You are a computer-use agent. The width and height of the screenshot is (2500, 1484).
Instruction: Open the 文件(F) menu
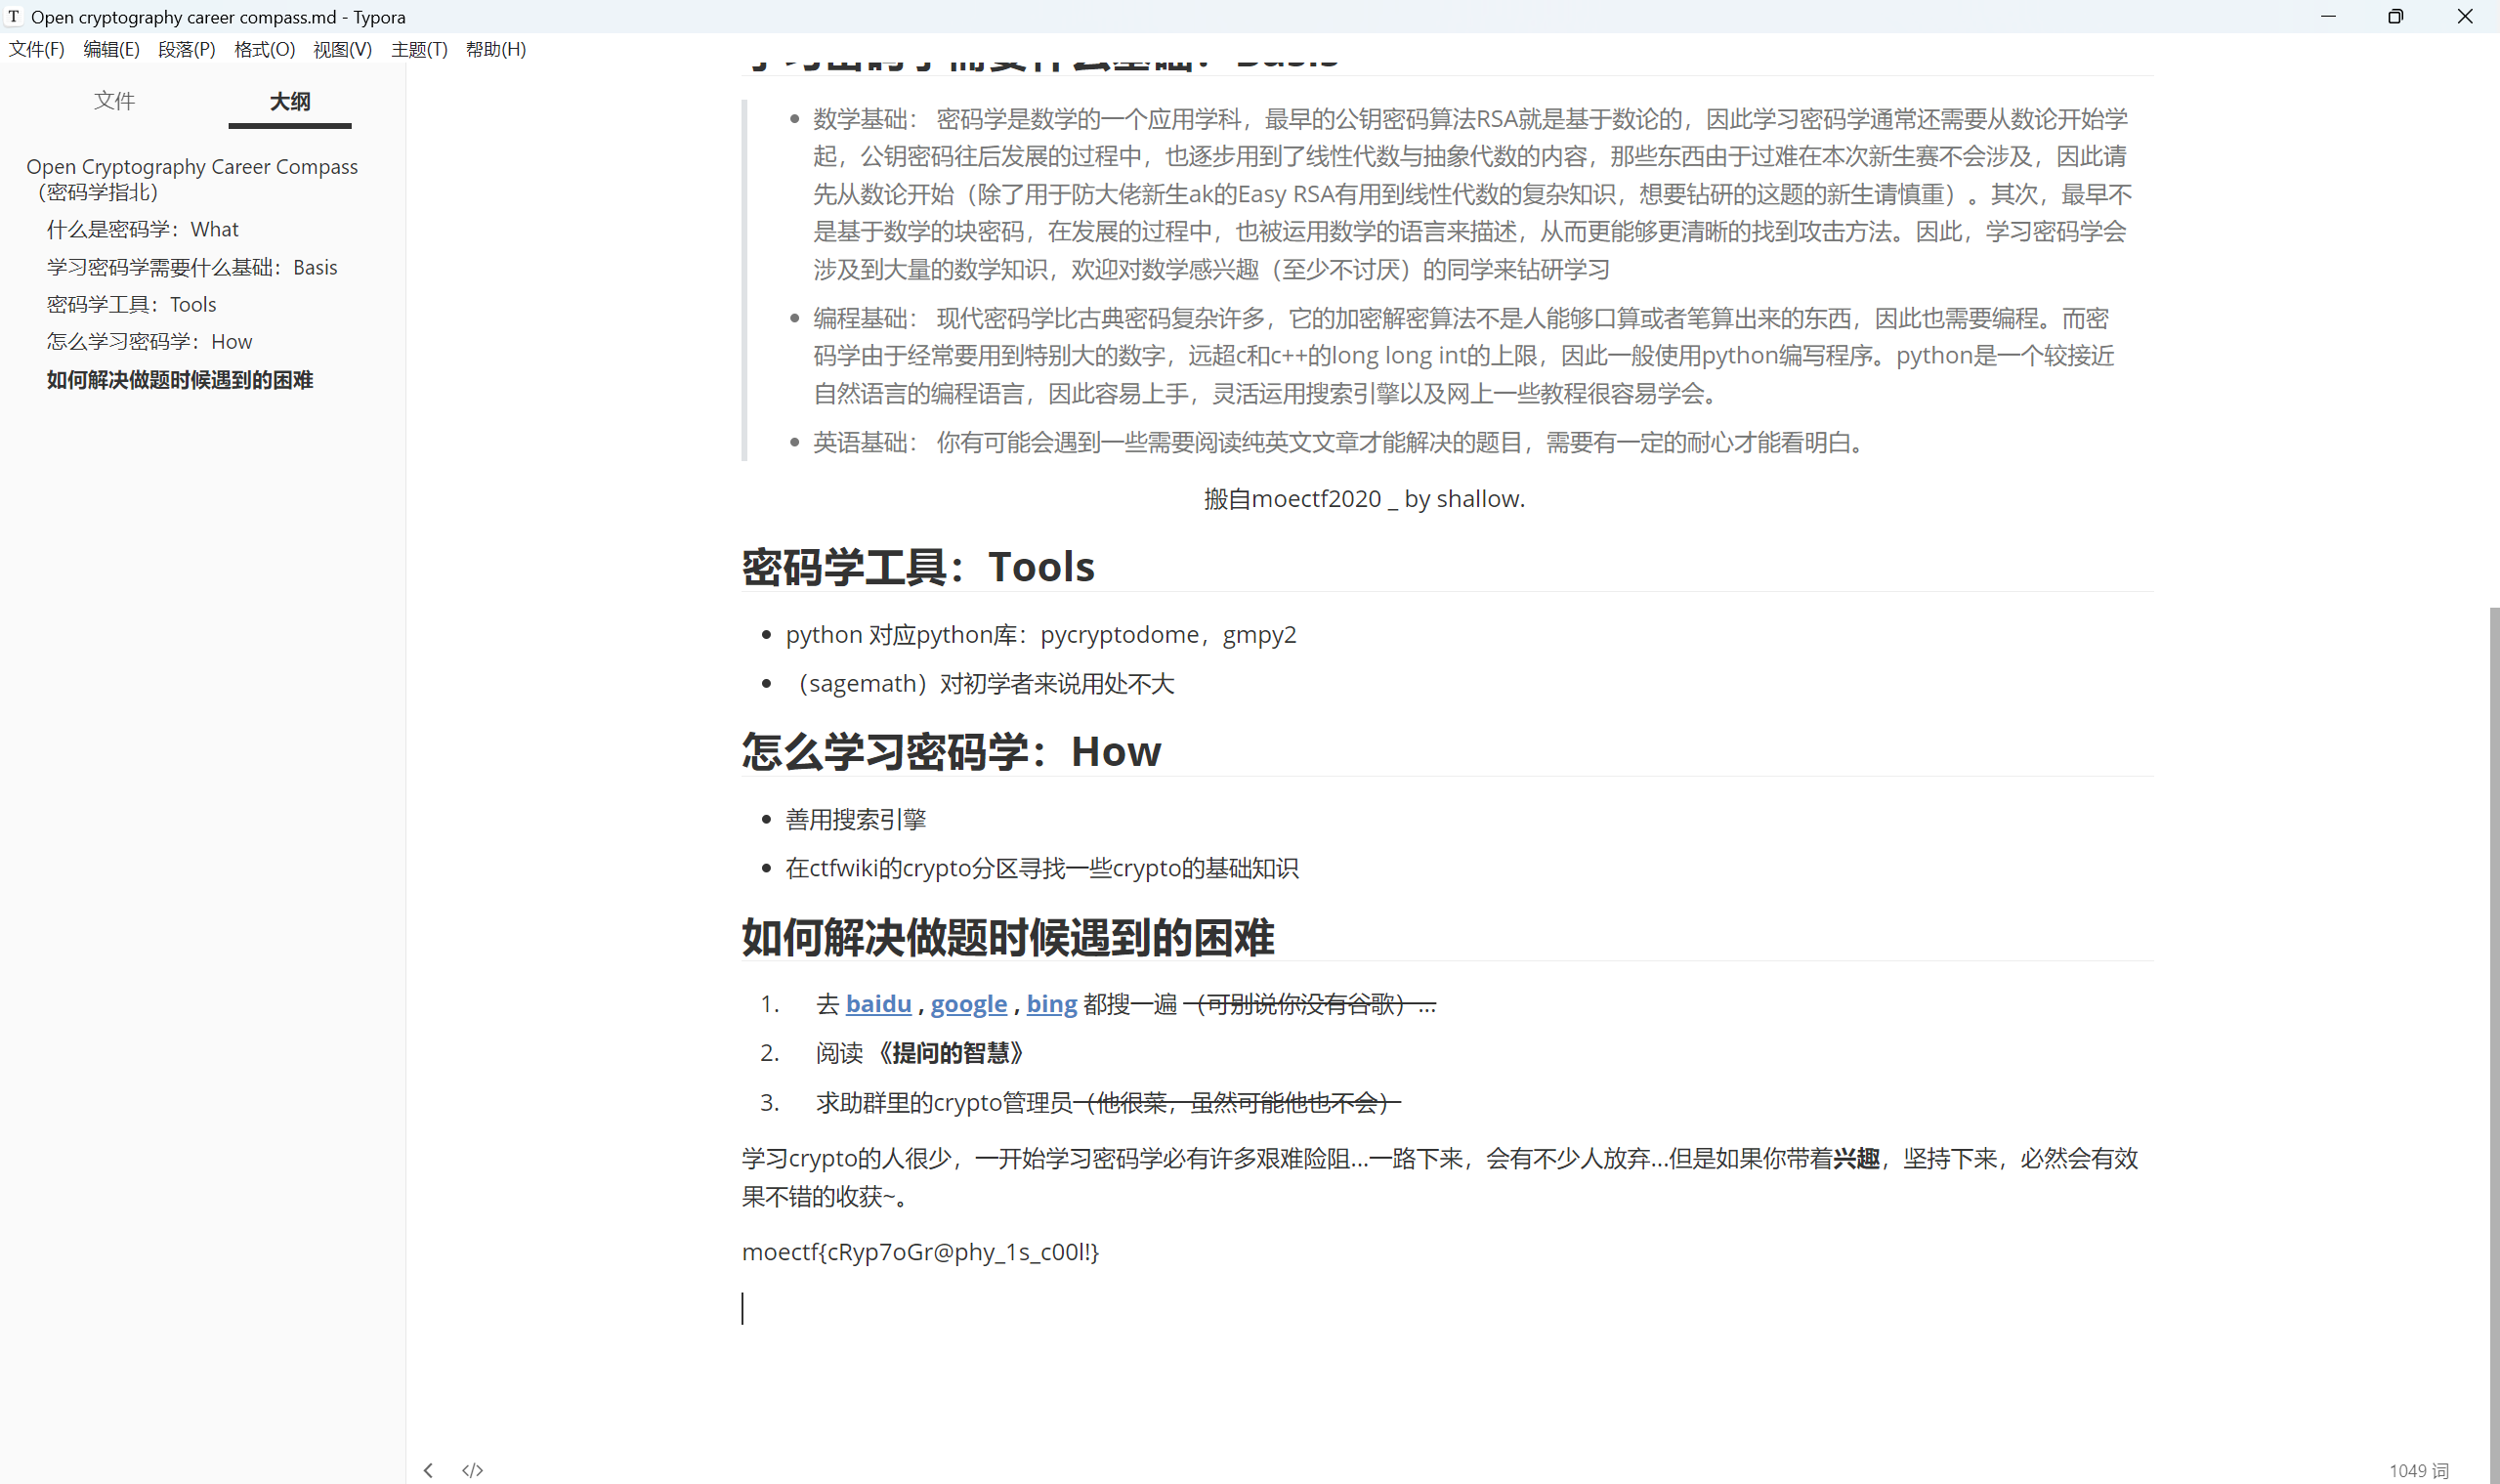[x=37, y=49]
